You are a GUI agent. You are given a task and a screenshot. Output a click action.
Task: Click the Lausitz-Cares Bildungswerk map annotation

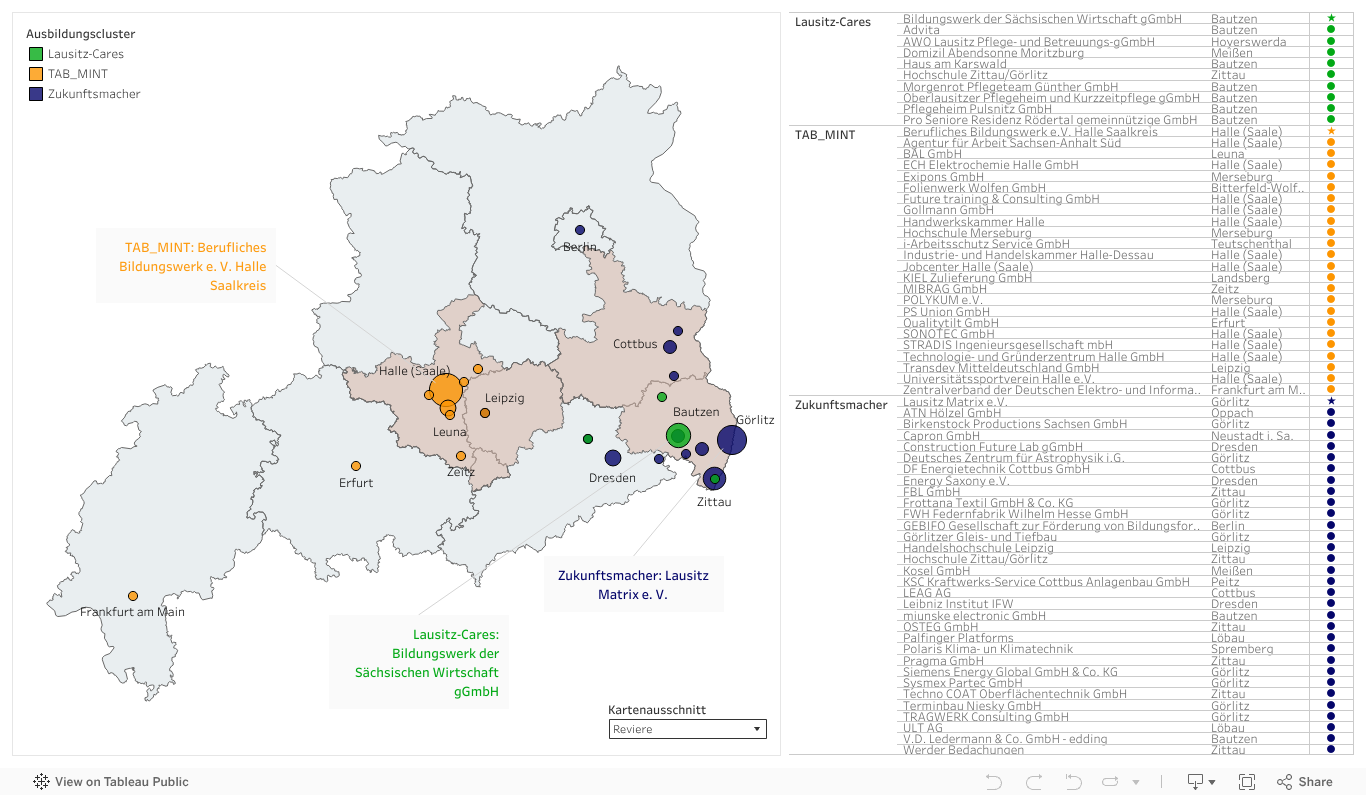[419, 663]
